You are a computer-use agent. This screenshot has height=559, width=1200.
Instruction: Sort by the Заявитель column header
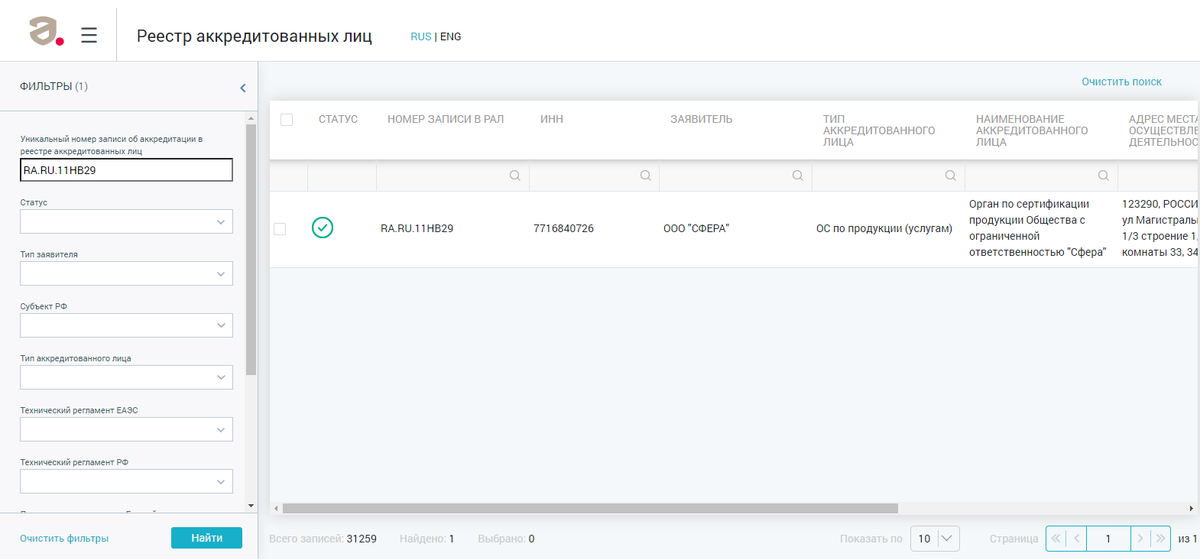(701, 119)
